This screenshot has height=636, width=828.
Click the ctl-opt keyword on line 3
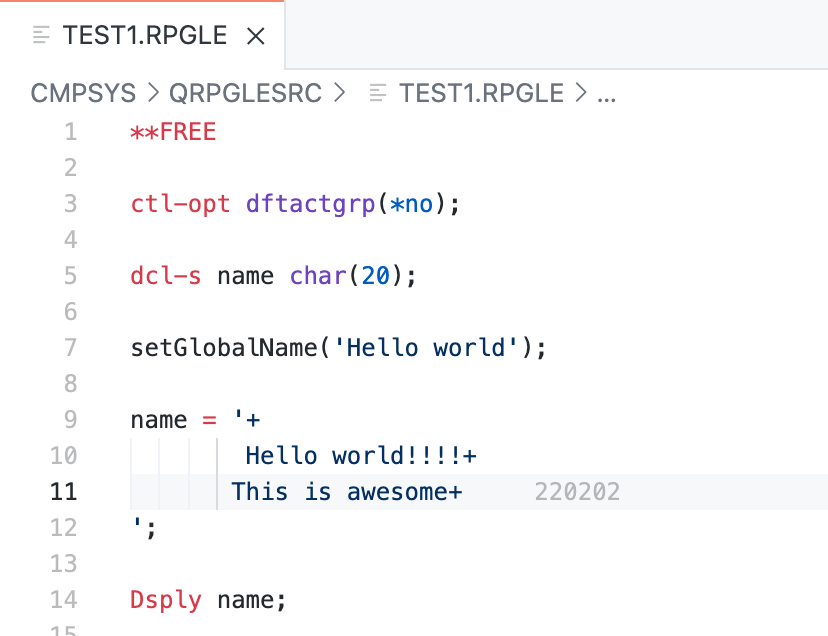[x=179, y=203]
